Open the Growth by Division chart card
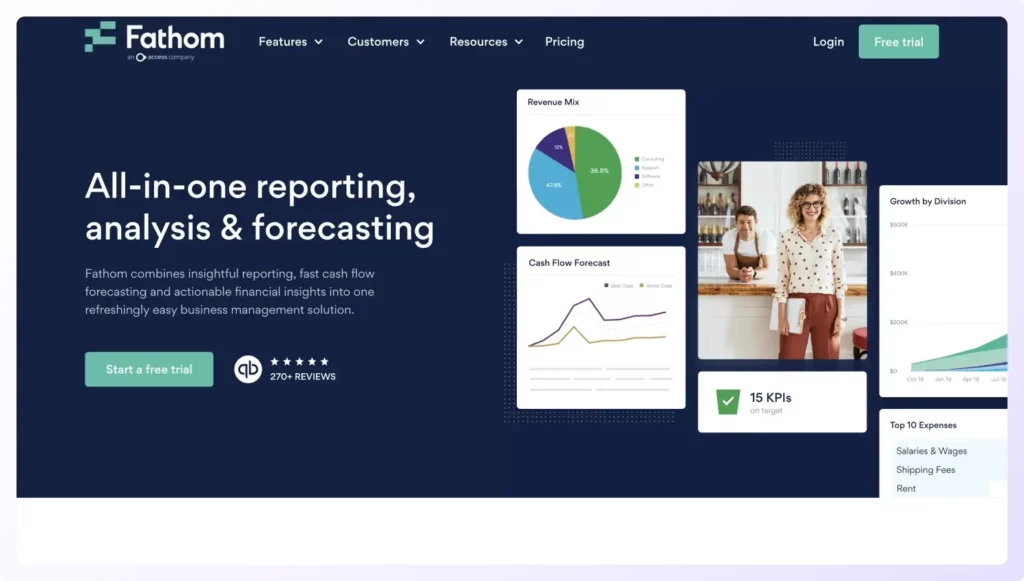 click(943, 291)
